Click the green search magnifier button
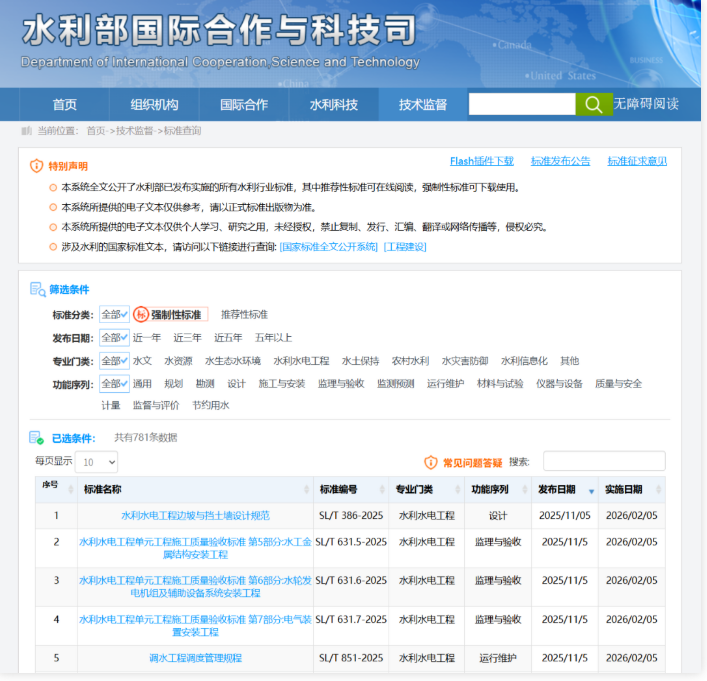This screenshot has width=707, height=681. click(x=593, y=104)
